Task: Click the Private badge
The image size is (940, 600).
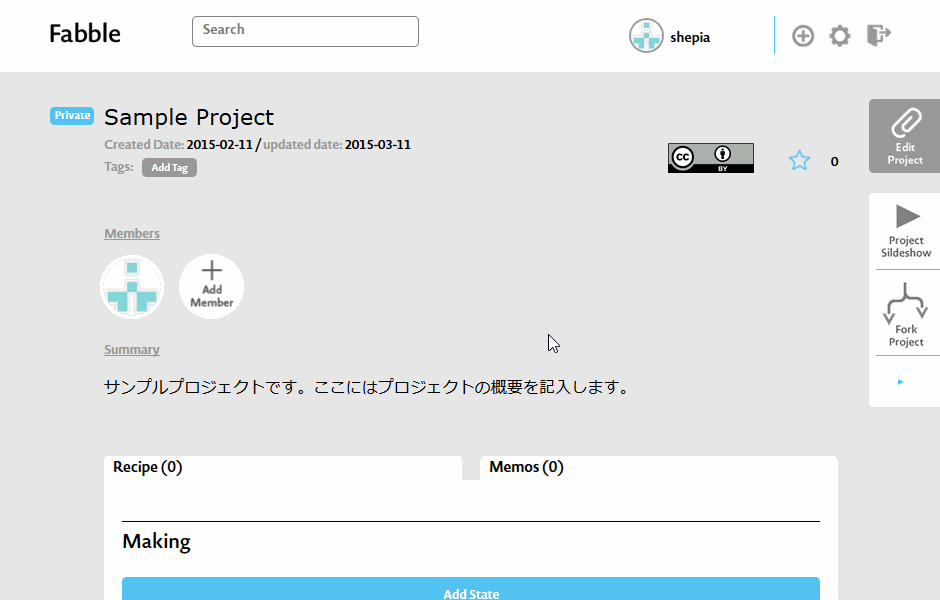Action: (x=72, y=115)
